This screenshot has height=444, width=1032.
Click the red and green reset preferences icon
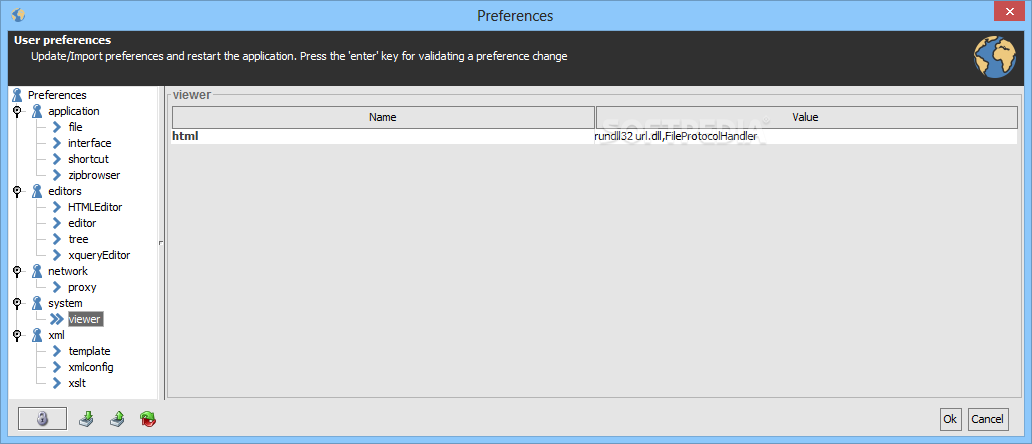pyautogui.click(x=148, y=419)
